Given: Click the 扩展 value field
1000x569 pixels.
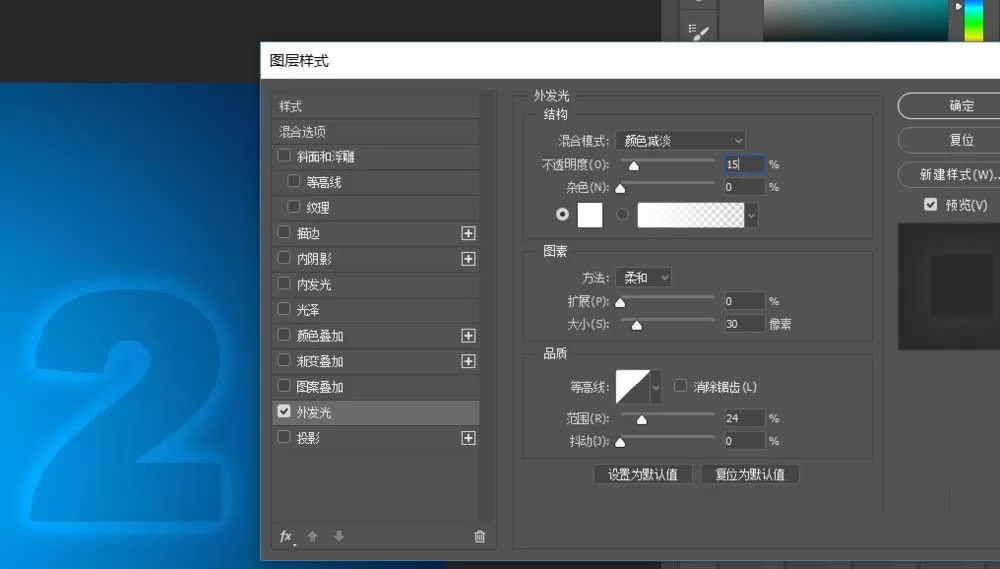Looking at the screenshot, I should coord(744,301).
